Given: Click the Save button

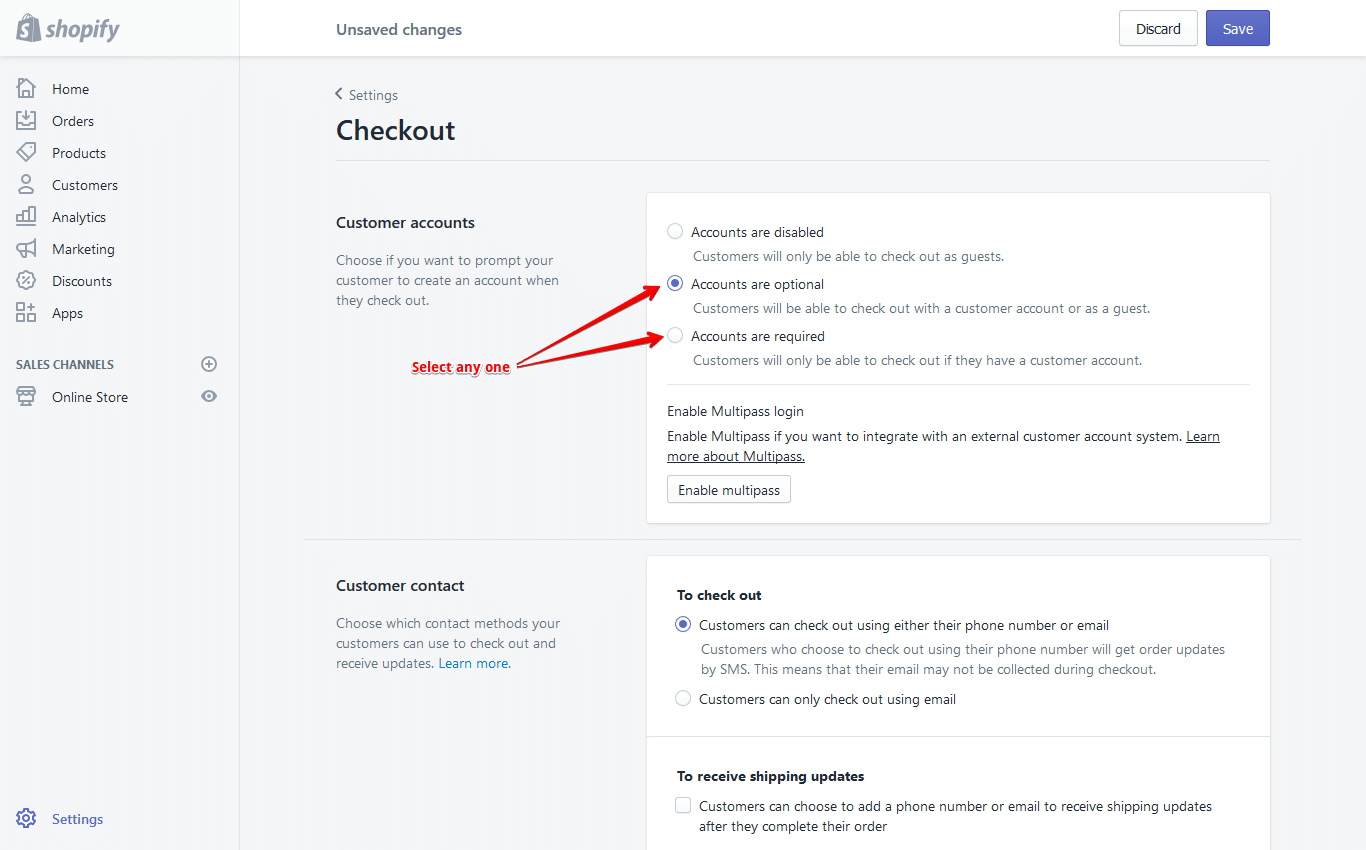Looking at the screenshot, I should (x=1237, y=29).
